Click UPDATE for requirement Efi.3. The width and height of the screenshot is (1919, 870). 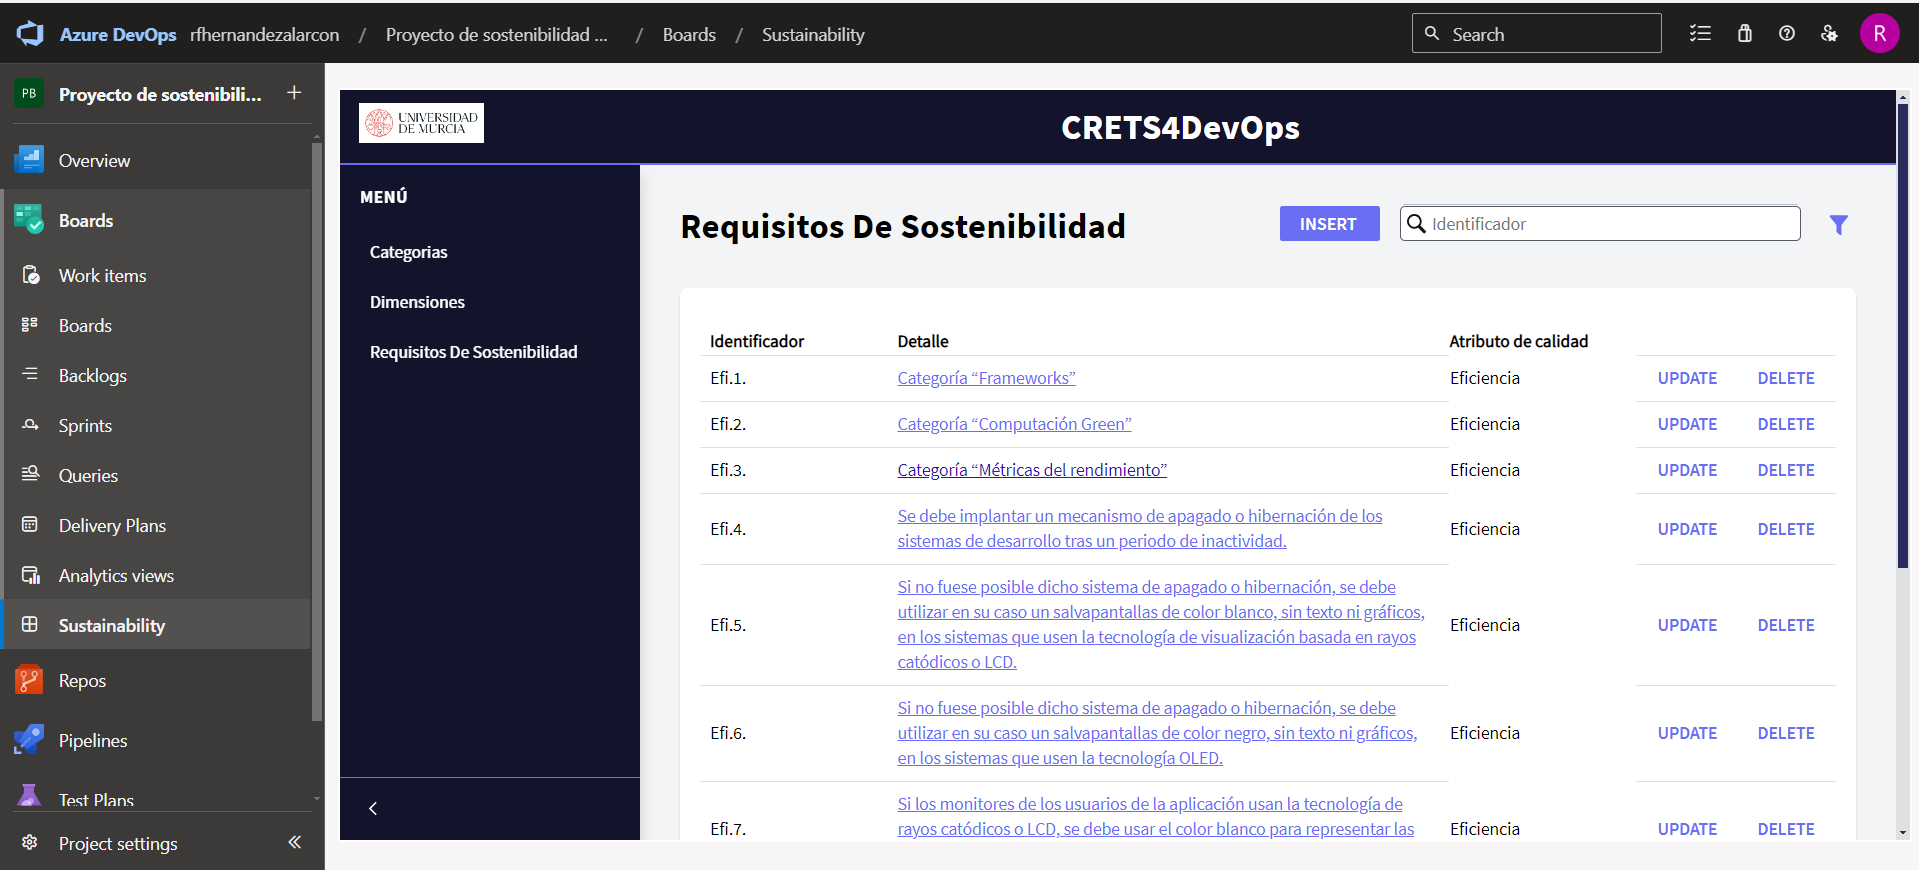(1687, 470)
